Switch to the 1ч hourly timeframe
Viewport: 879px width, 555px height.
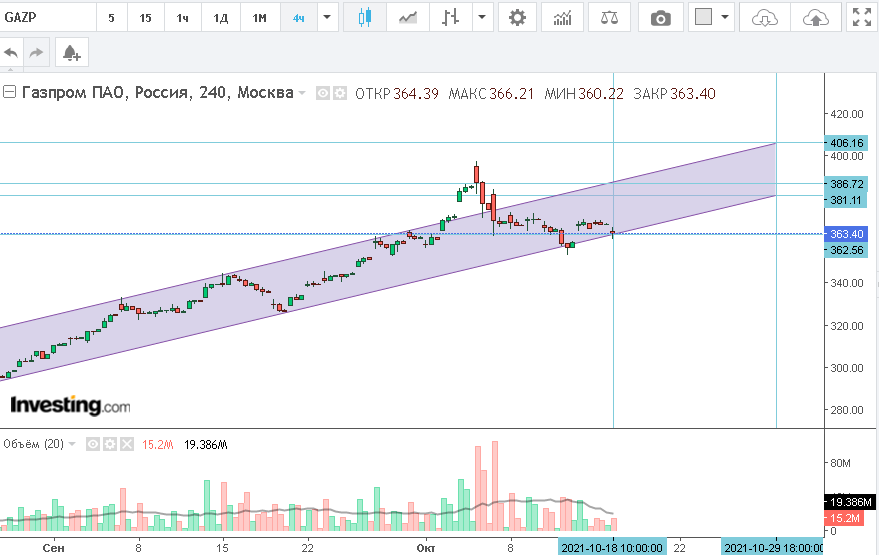tap(182, 17)
